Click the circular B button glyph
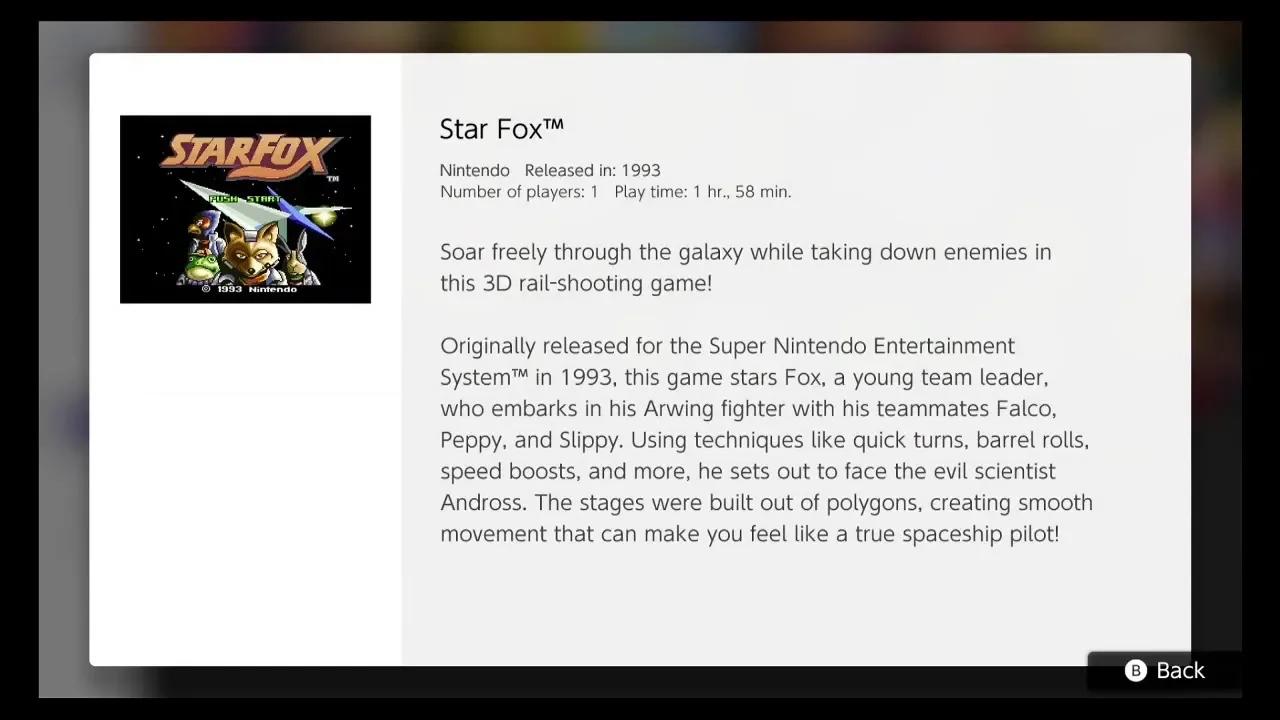The image size is (1280, 720). click(x=1135, y=671)
